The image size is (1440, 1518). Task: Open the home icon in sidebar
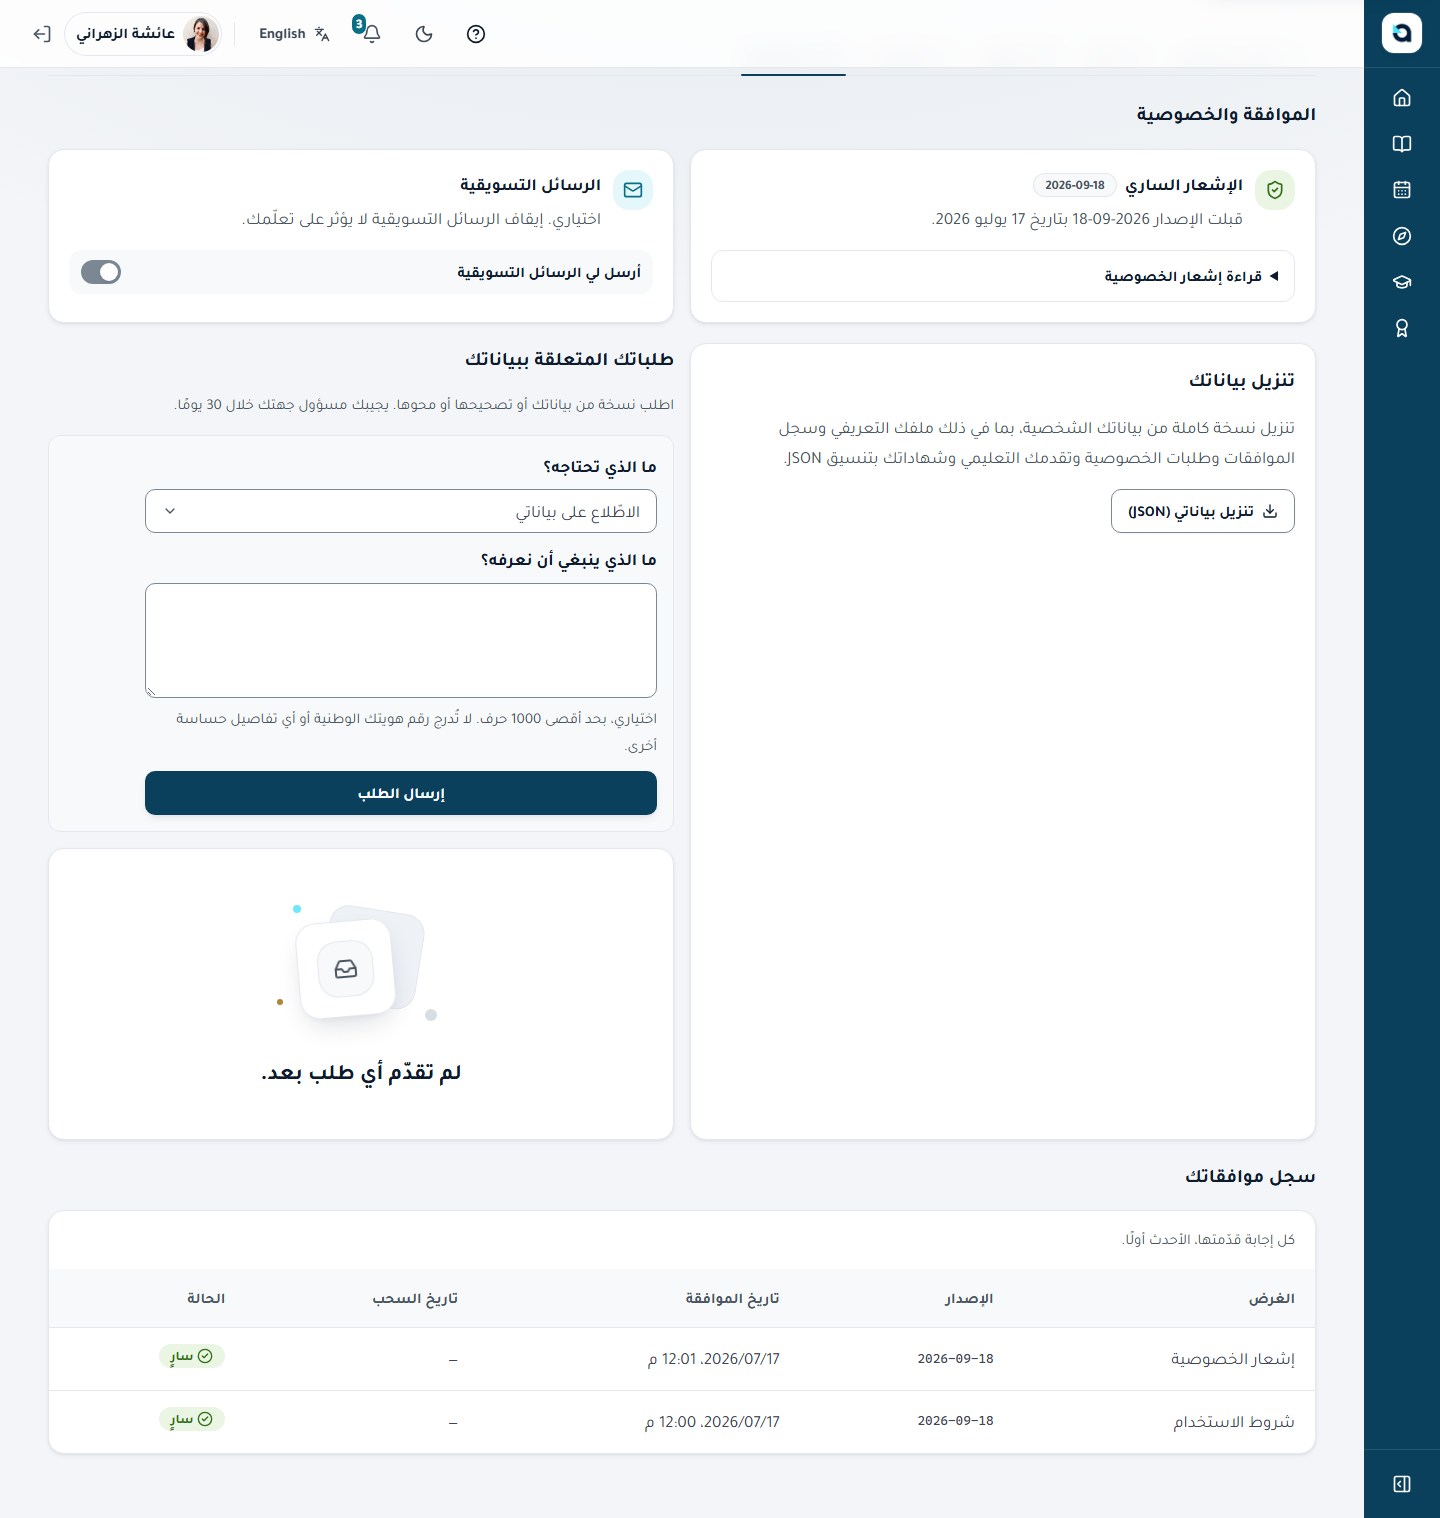pos(1402,98)
